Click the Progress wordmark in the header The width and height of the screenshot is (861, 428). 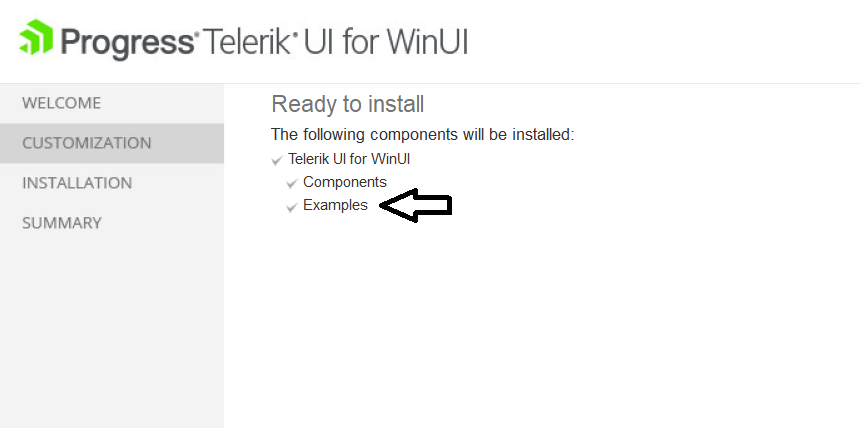tap(127, 41)
